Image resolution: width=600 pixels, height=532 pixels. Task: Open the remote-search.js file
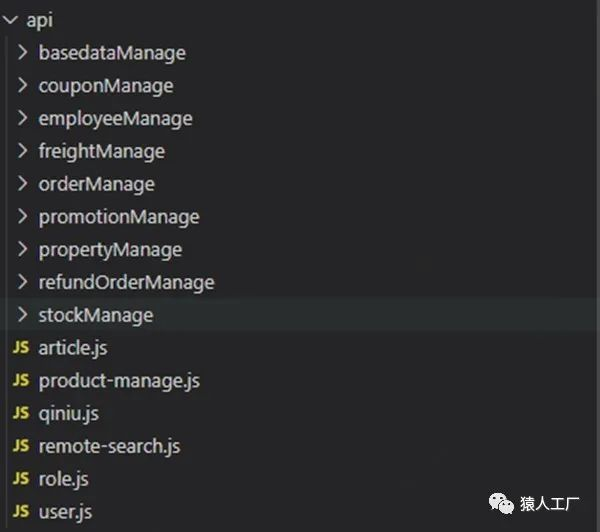109,447
